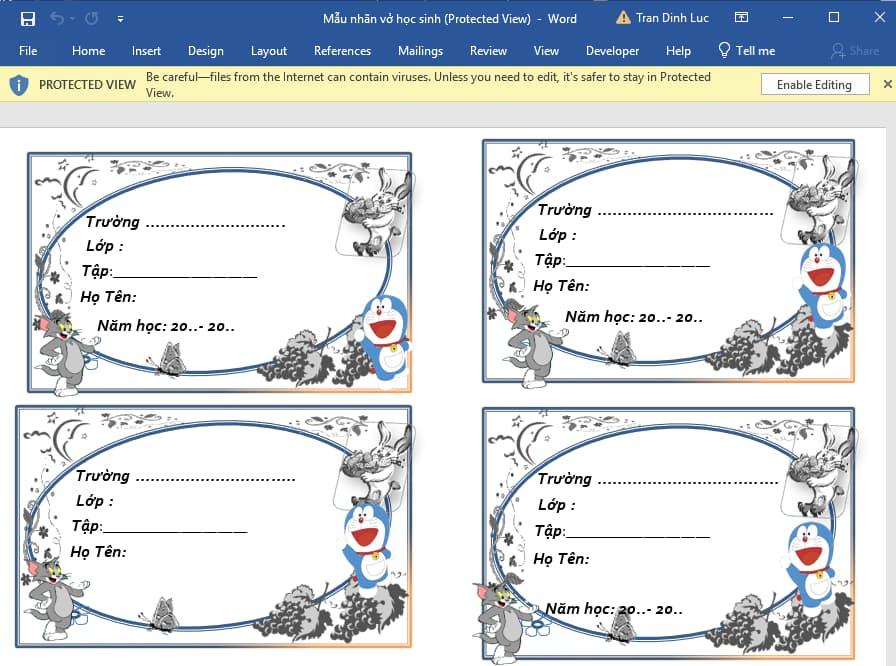This screenshot has height=666, width=896.
Task: Switch to the Home tab
Action: (89, 51)
